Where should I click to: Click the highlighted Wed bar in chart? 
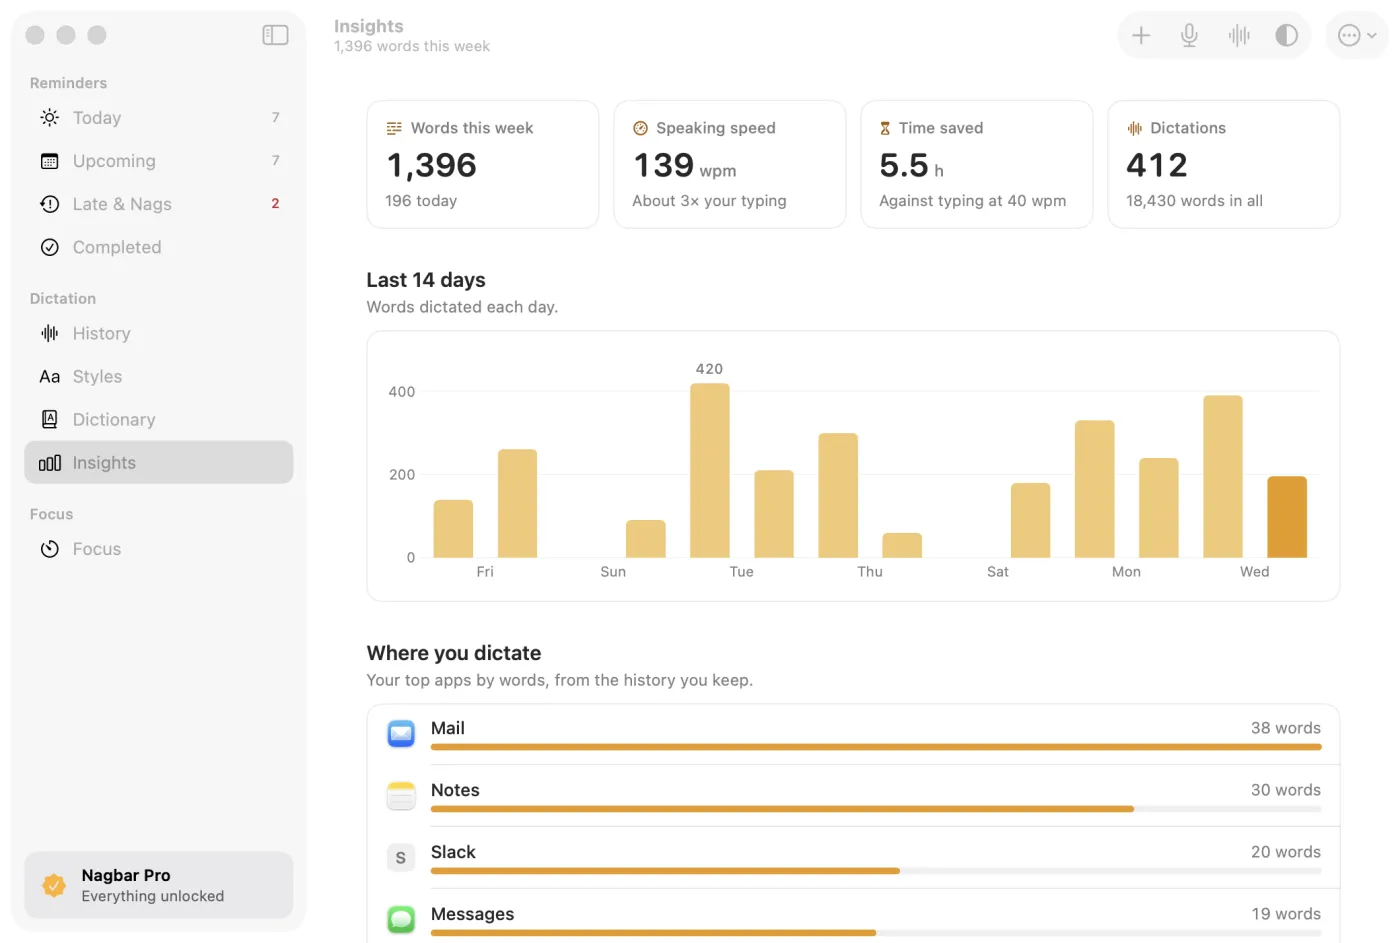pos(1287,517)
